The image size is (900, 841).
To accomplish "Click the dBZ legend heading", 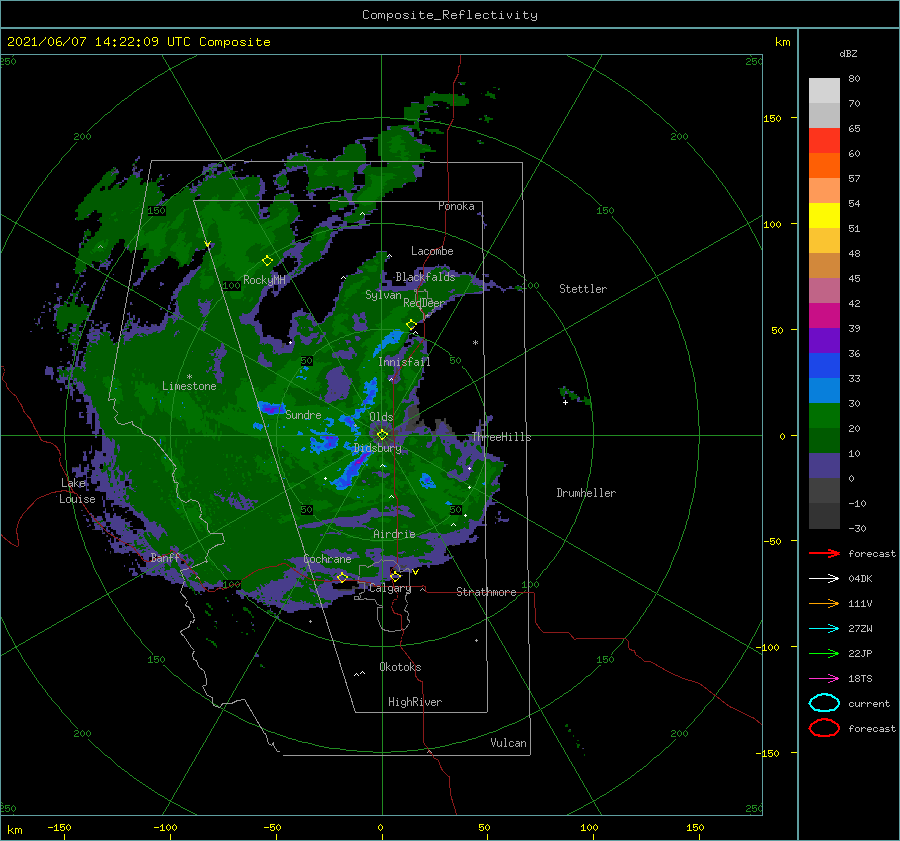I will coord(848,53).
